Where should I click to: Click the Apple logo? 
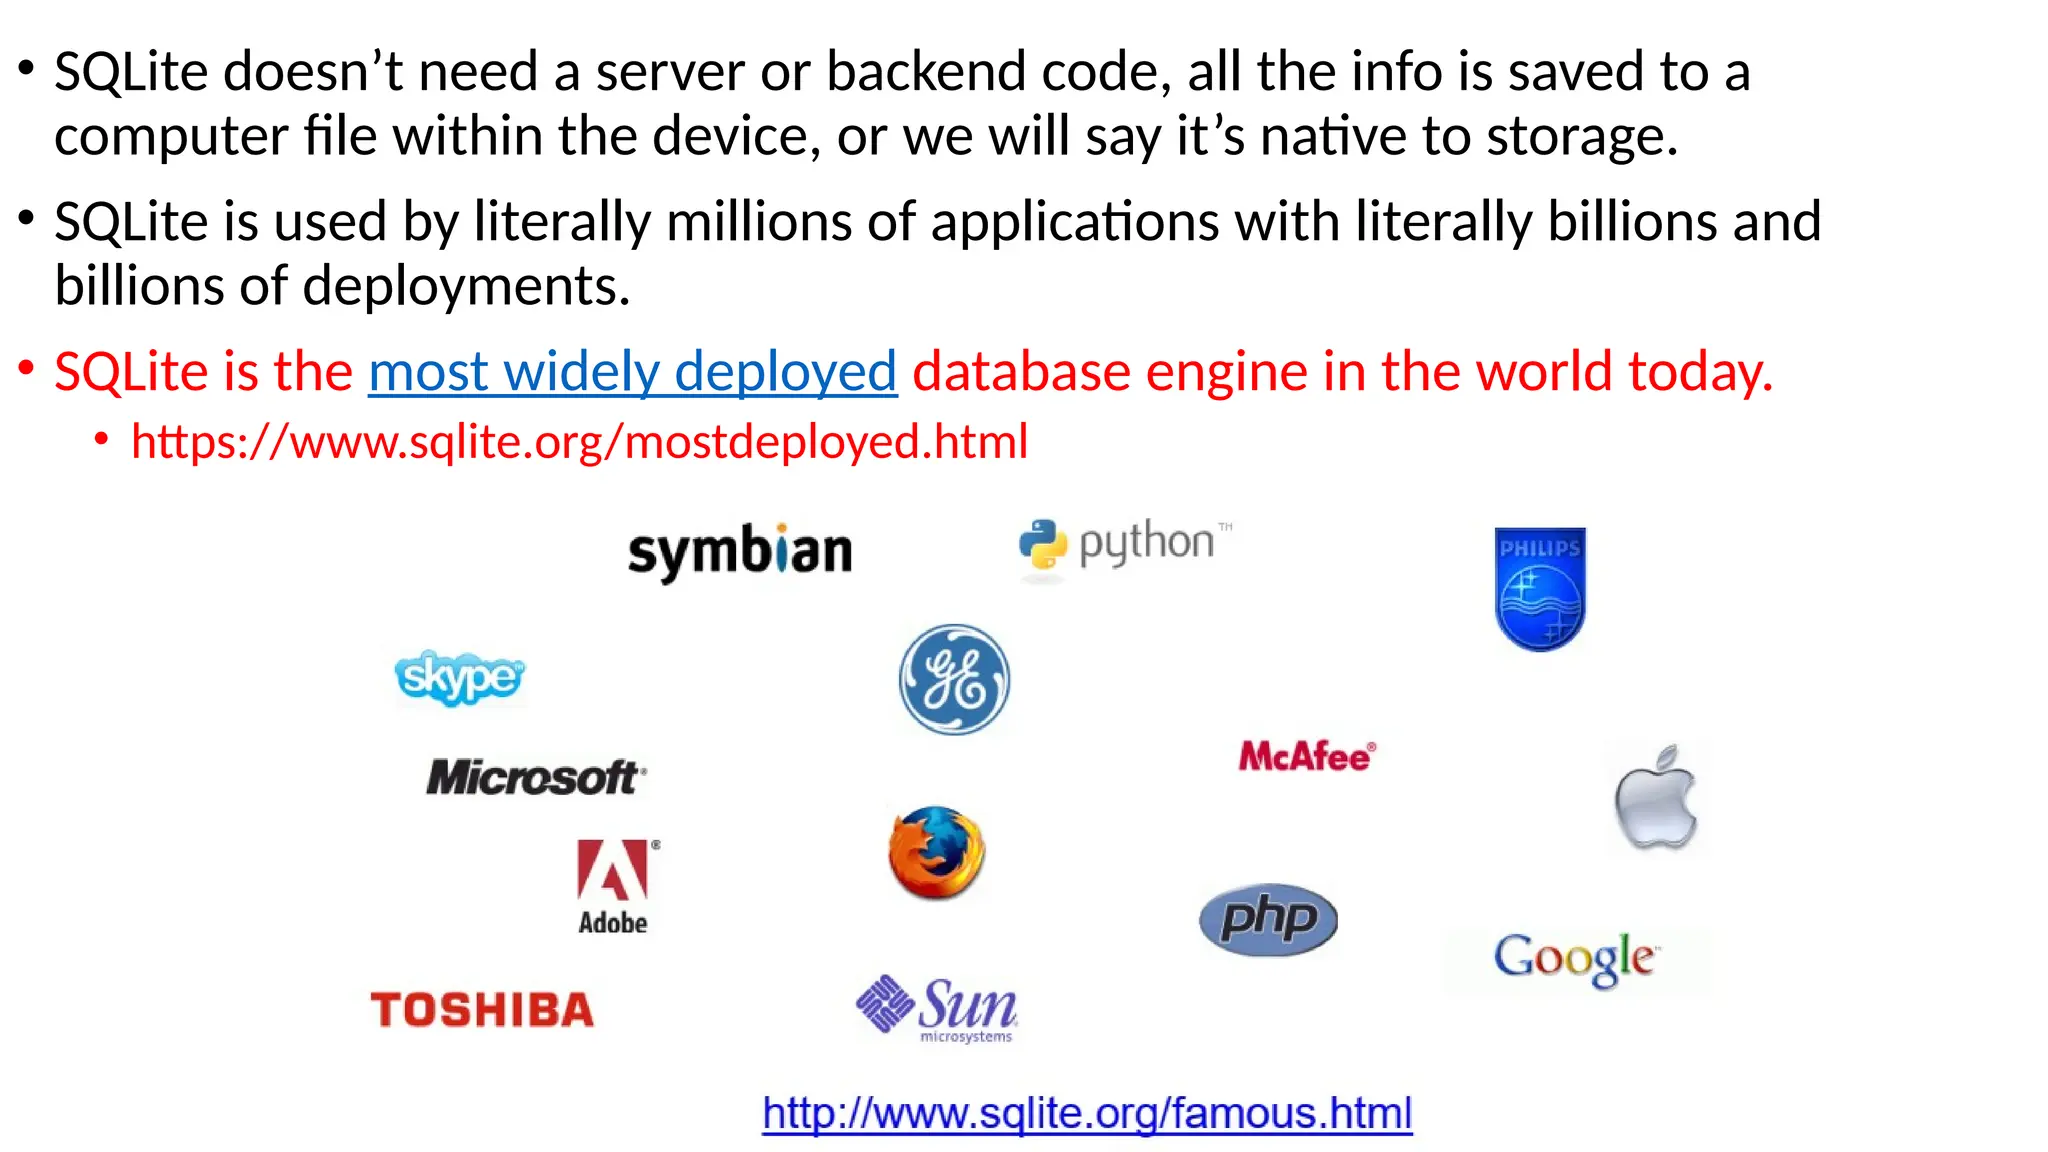pos(1656,797)
